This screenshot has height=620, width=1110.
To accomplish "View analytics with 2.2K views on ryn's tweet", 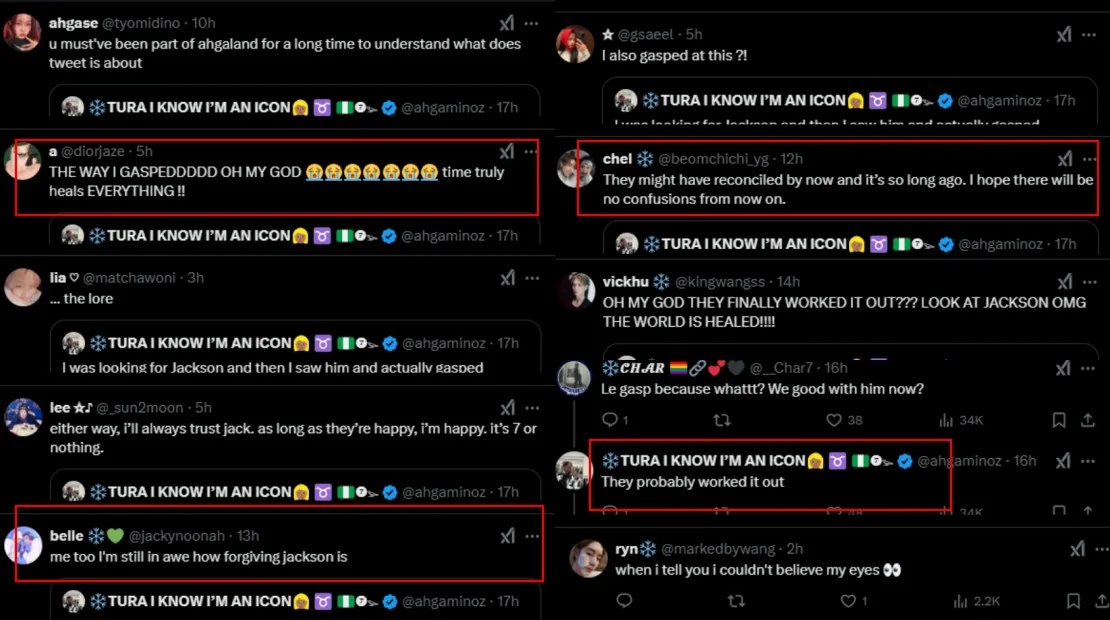I will (x=977, y=601).
